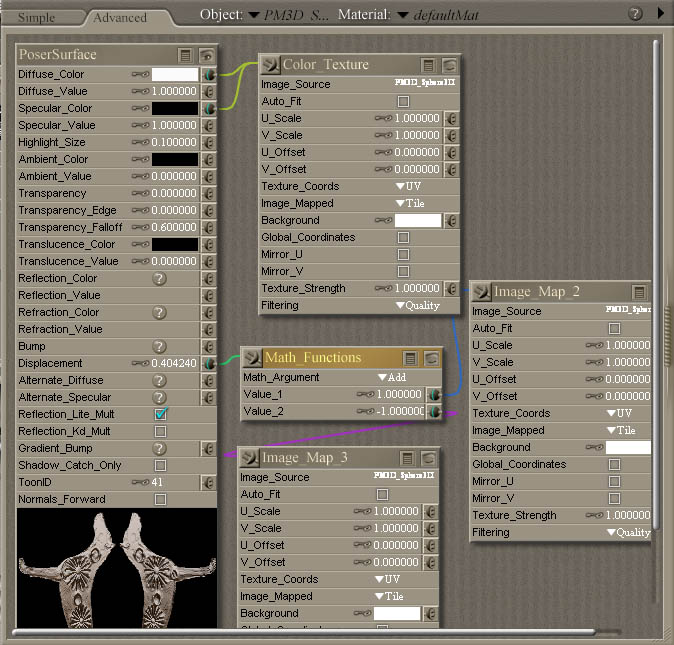674x645 pixels.
Task: Open the Image_Map_2 node options list icon
Action: click(x=639, y=292)
